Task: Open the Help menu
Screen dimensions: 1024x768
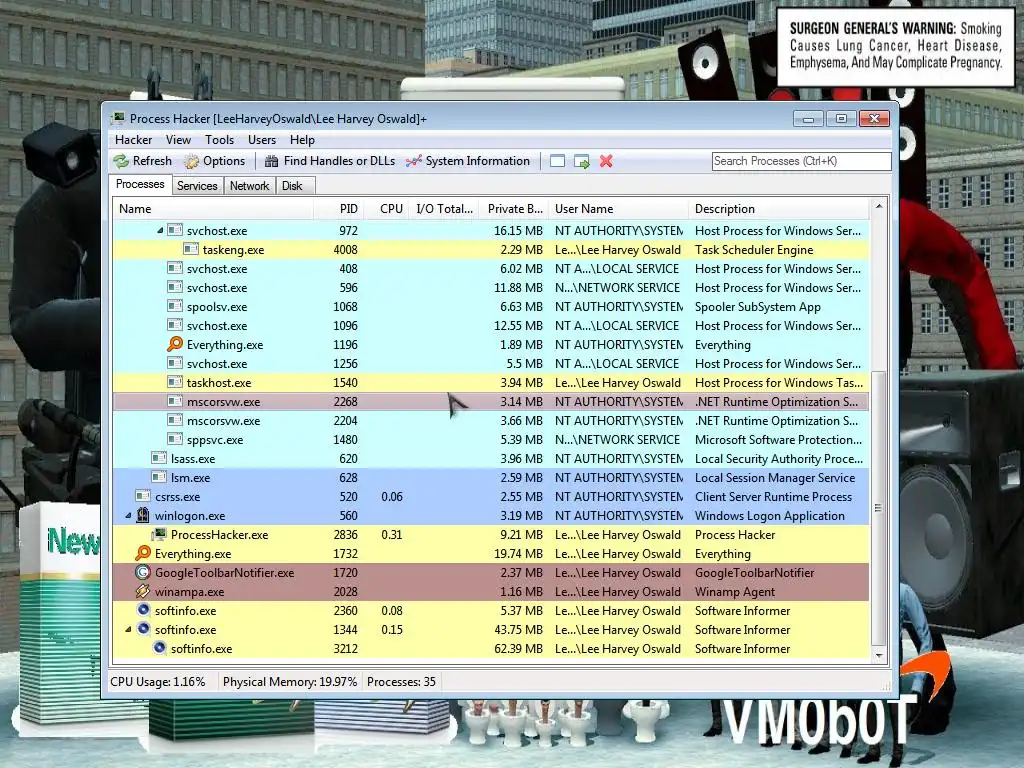Action: 302,140
